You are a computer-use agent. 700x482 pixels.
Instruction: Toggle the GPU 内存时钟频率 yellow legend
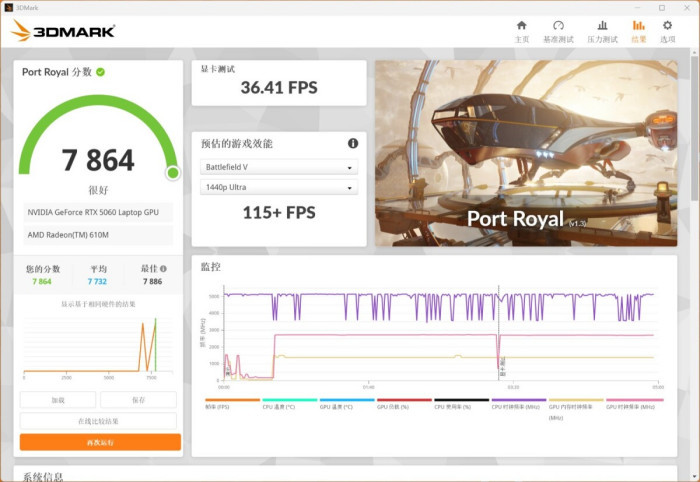point(576,409)
